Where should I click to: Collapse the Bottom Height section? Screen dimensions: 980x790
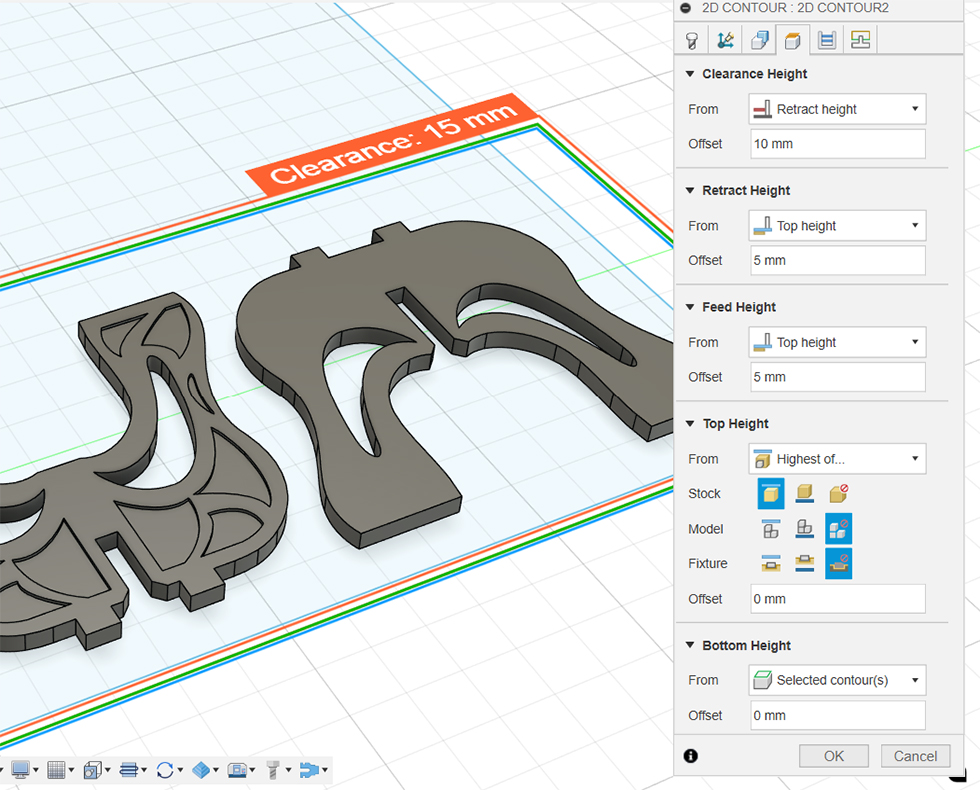click(x=690, y=645)
